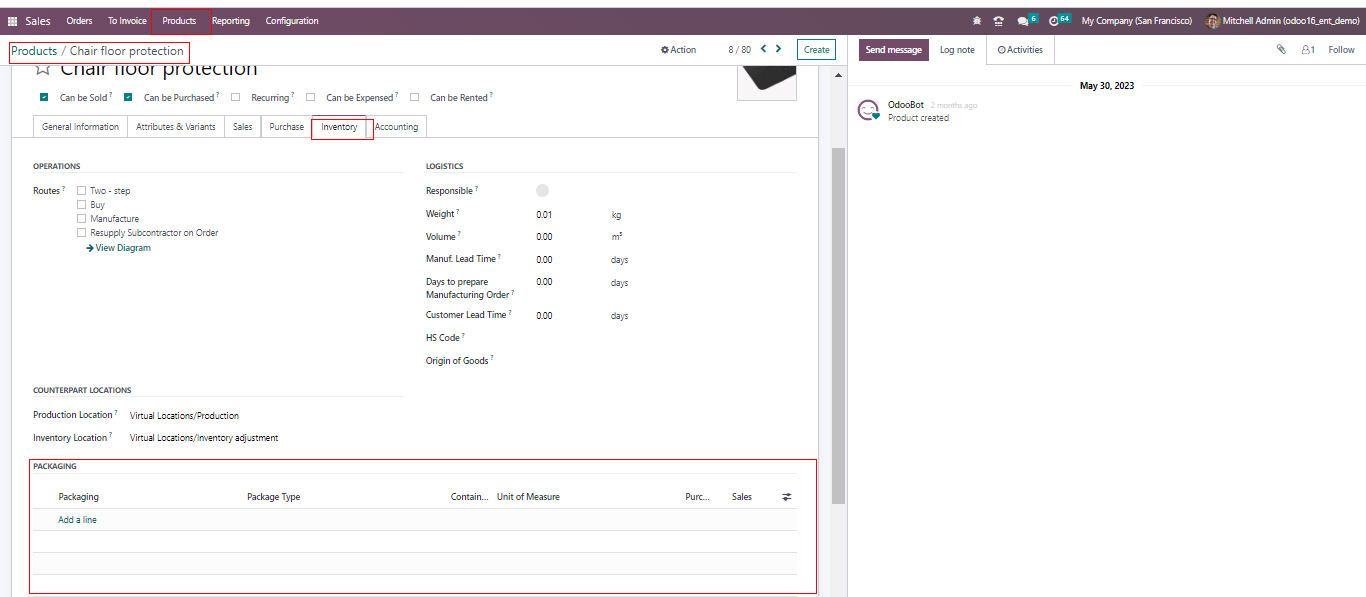Click the debug bug icon in top bar
This screenshot has height=597, width=1366.
(x=977, y=21)
